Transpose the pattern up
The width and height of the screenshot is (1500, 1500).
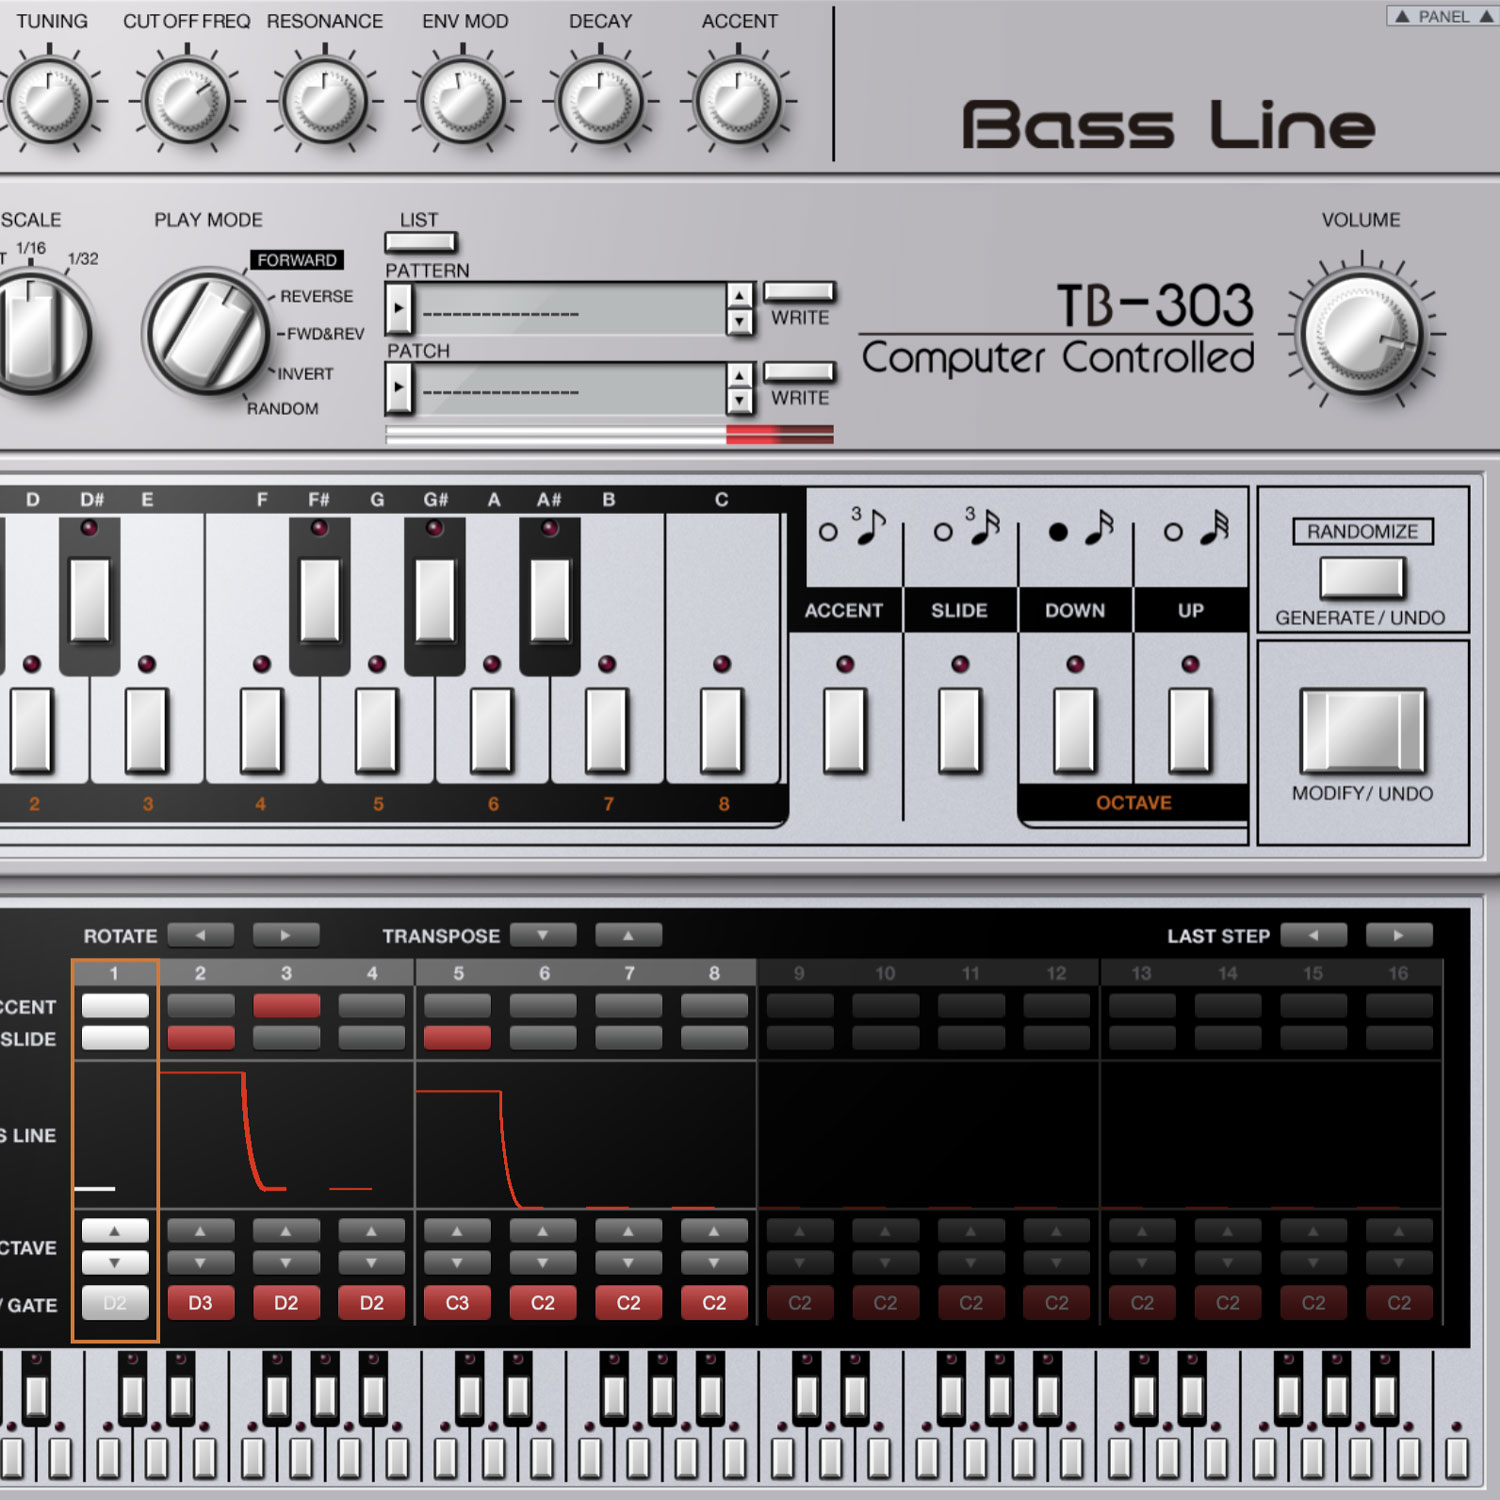tap(628, 935)
